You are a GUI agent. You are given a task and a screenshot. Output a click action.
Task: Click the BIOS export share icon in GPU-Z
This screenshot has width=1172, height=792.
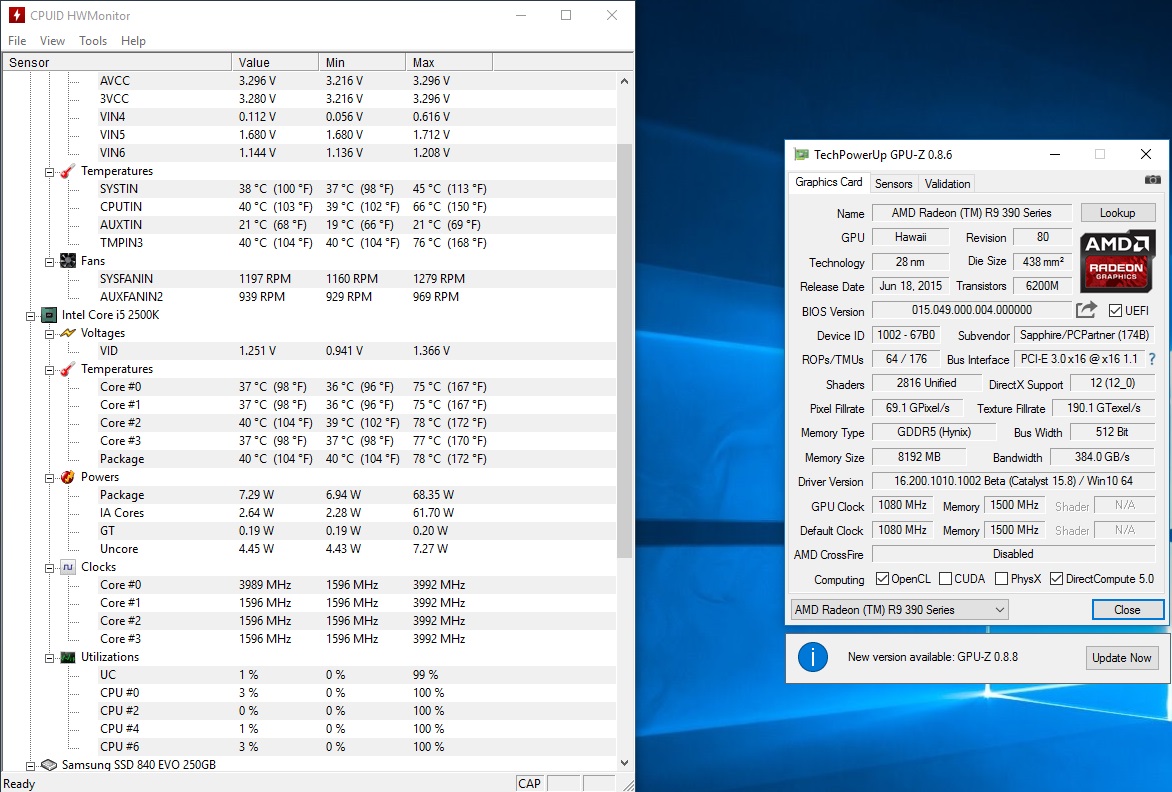pyautogui.click(x=1086, y=309)
